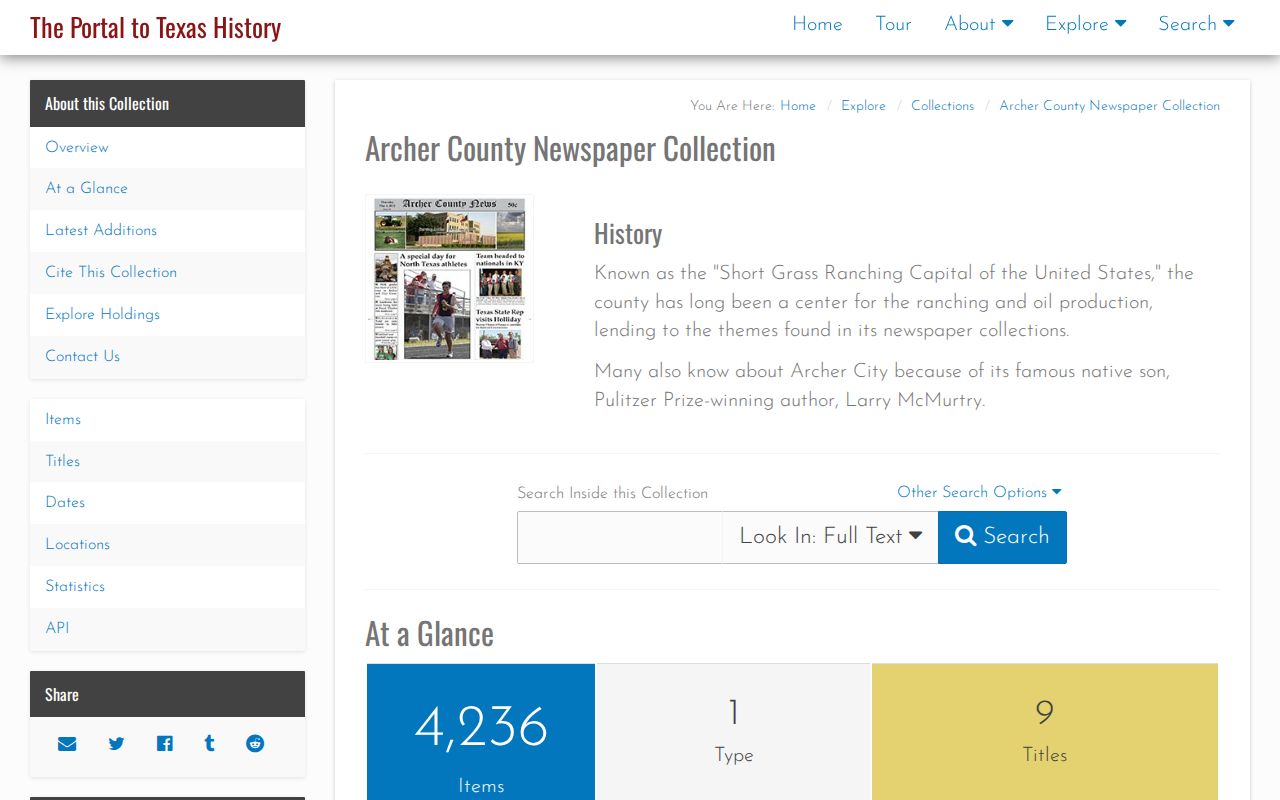Viewport: 1280px width, 800px height.
Task: Open the Tour page
Action: (893, 24)
